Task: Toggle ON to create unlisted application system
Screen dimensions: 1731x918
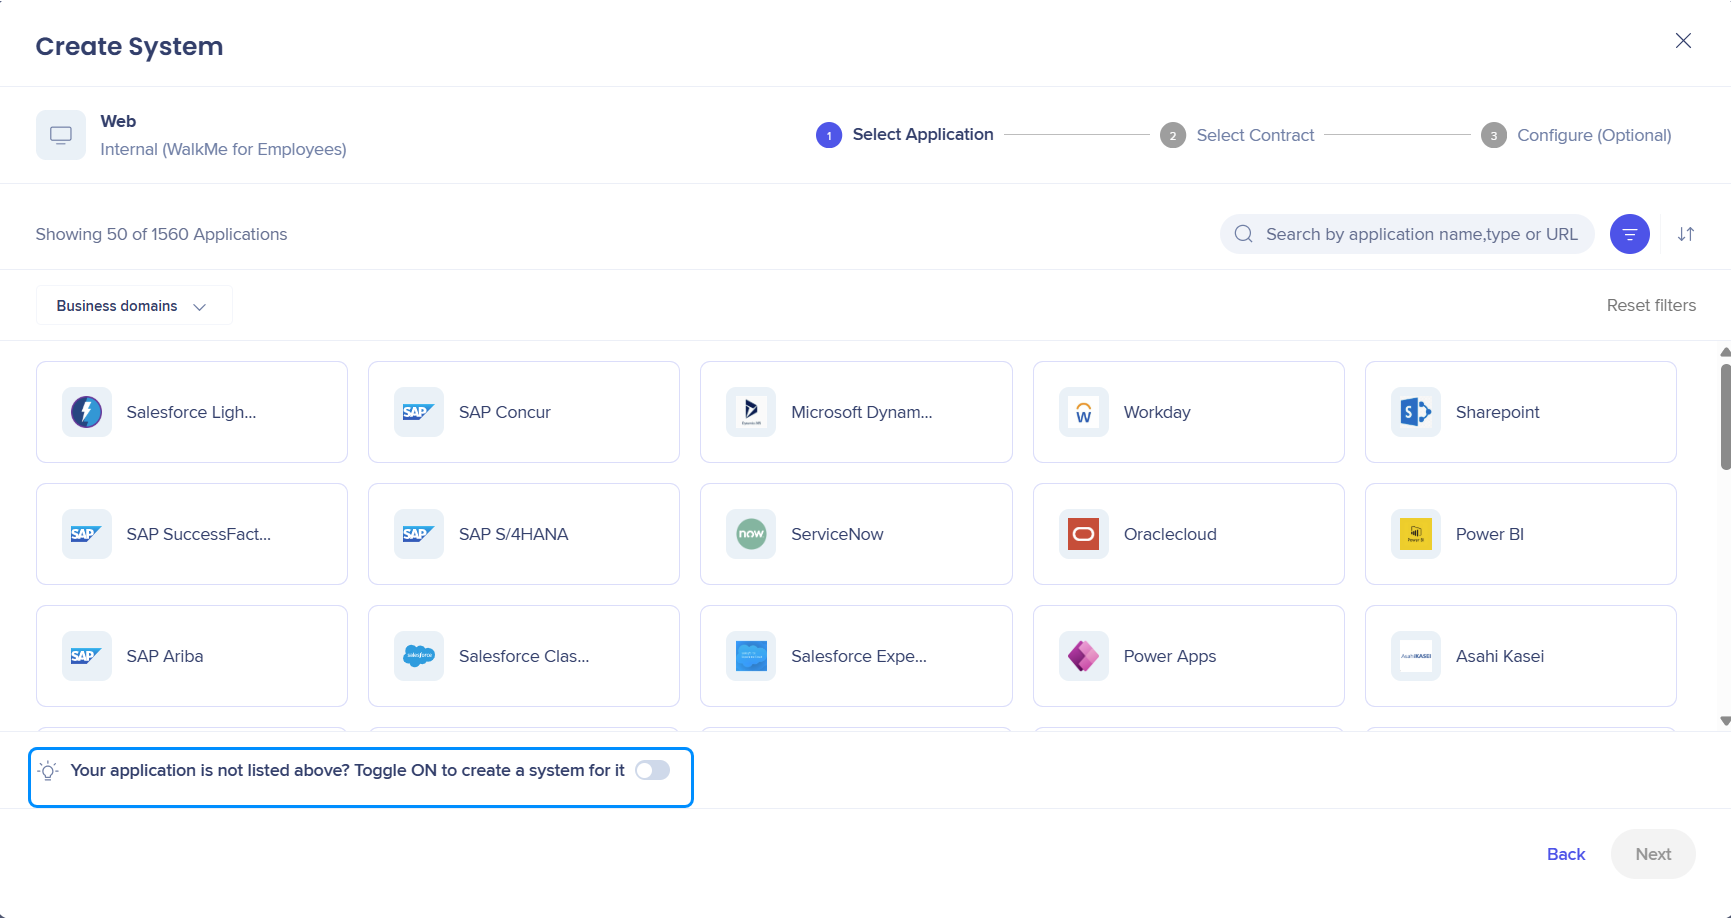Action: (x=652, y=770)
